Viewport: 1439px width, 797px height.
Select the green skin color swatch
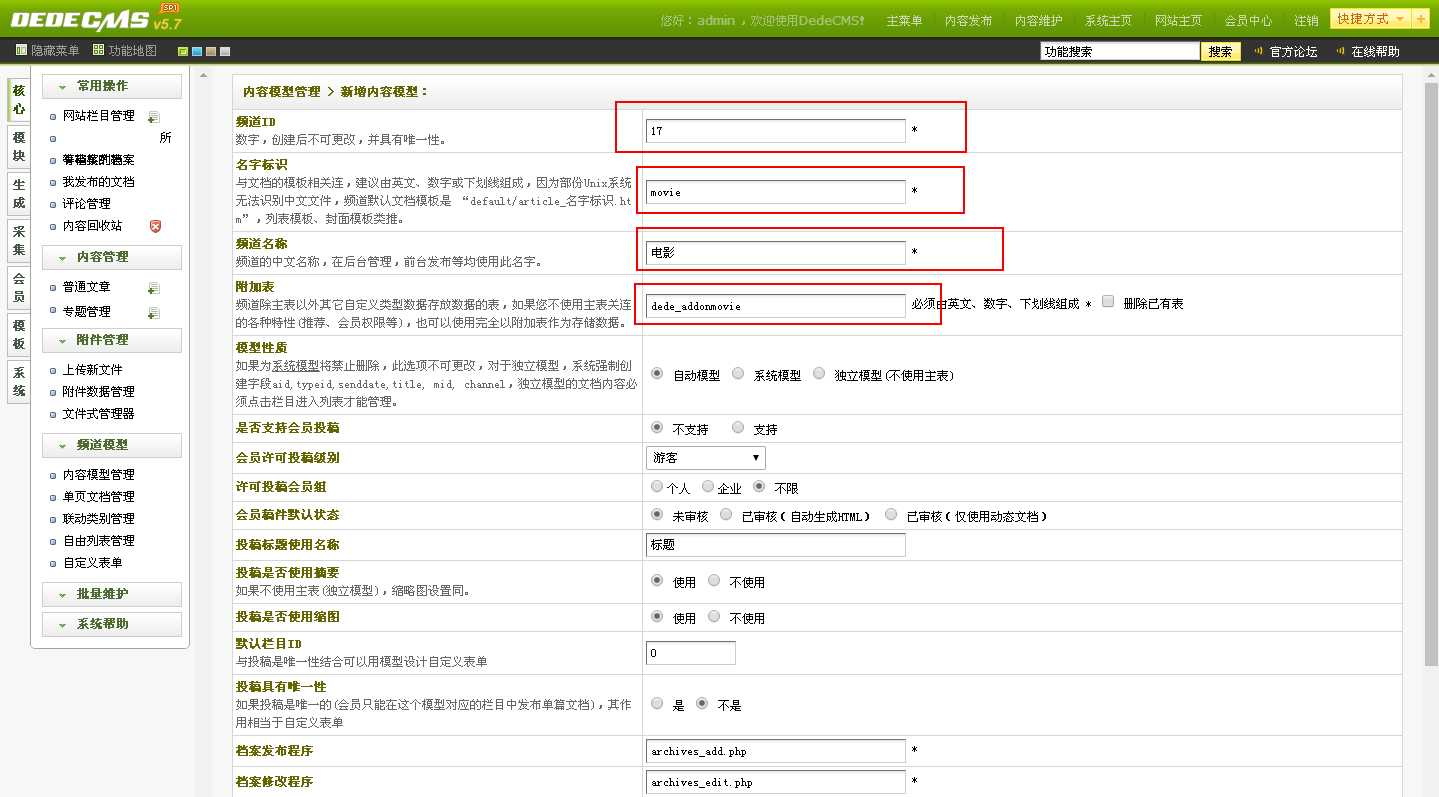(183, 51)
